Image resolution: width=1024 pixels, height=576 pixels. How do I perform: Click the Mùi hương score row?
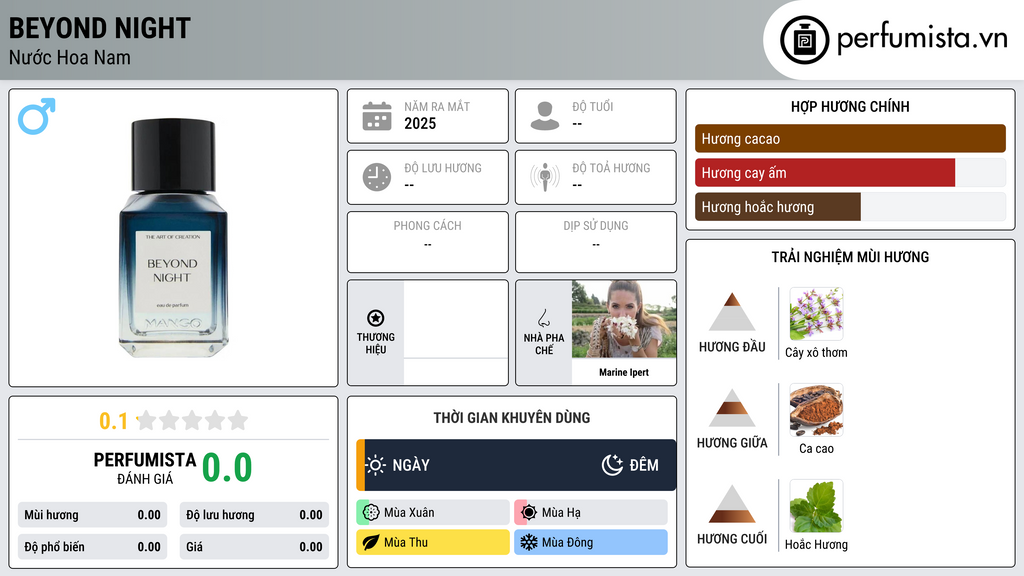(92, 515)
